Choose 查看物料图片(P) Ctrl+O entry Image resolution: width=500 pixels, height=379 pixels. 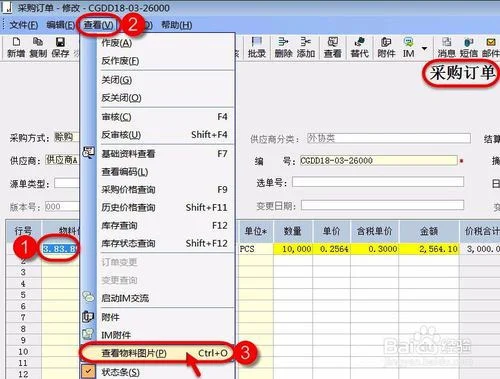coord(157,353)
